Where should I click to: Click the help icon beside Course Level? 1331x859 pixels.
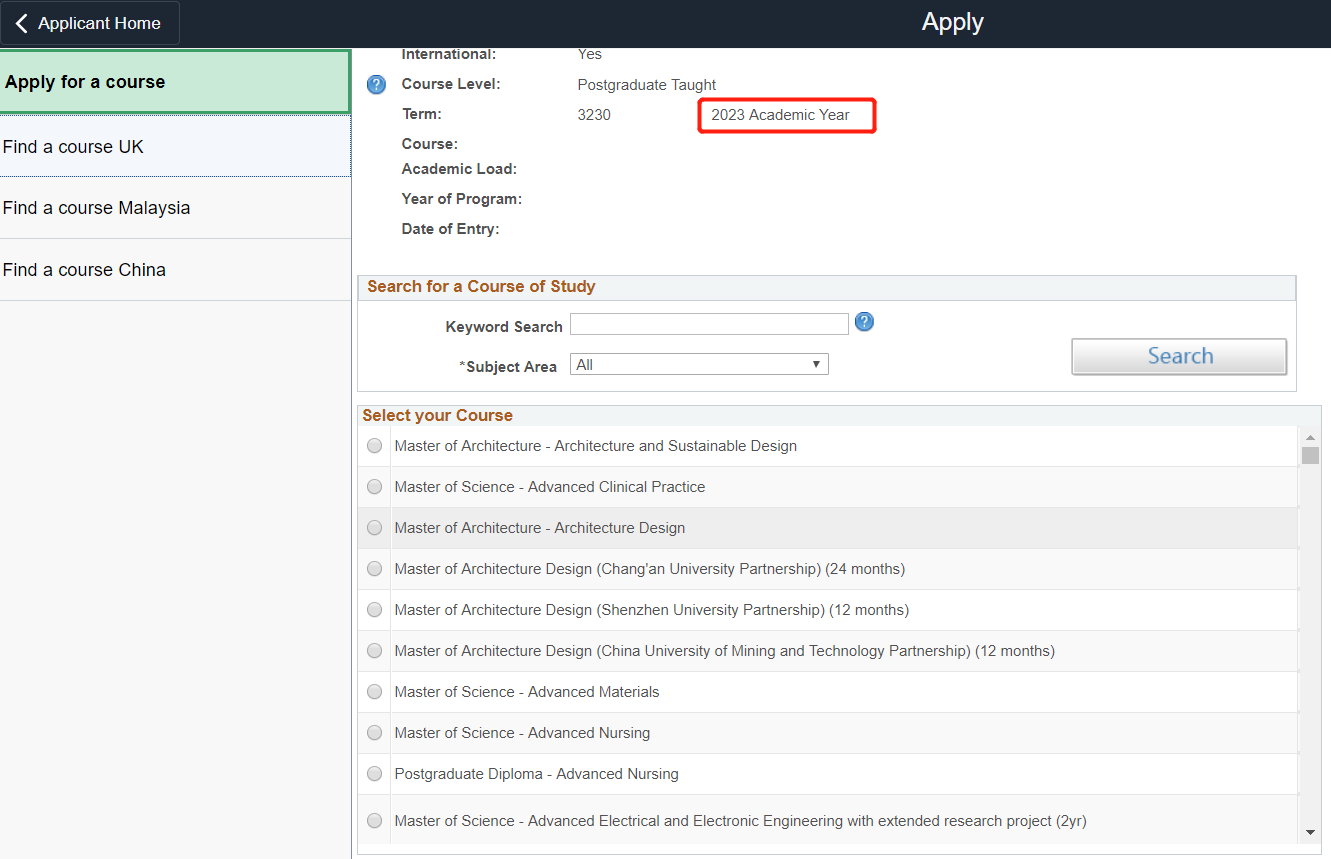click(376, 85)
